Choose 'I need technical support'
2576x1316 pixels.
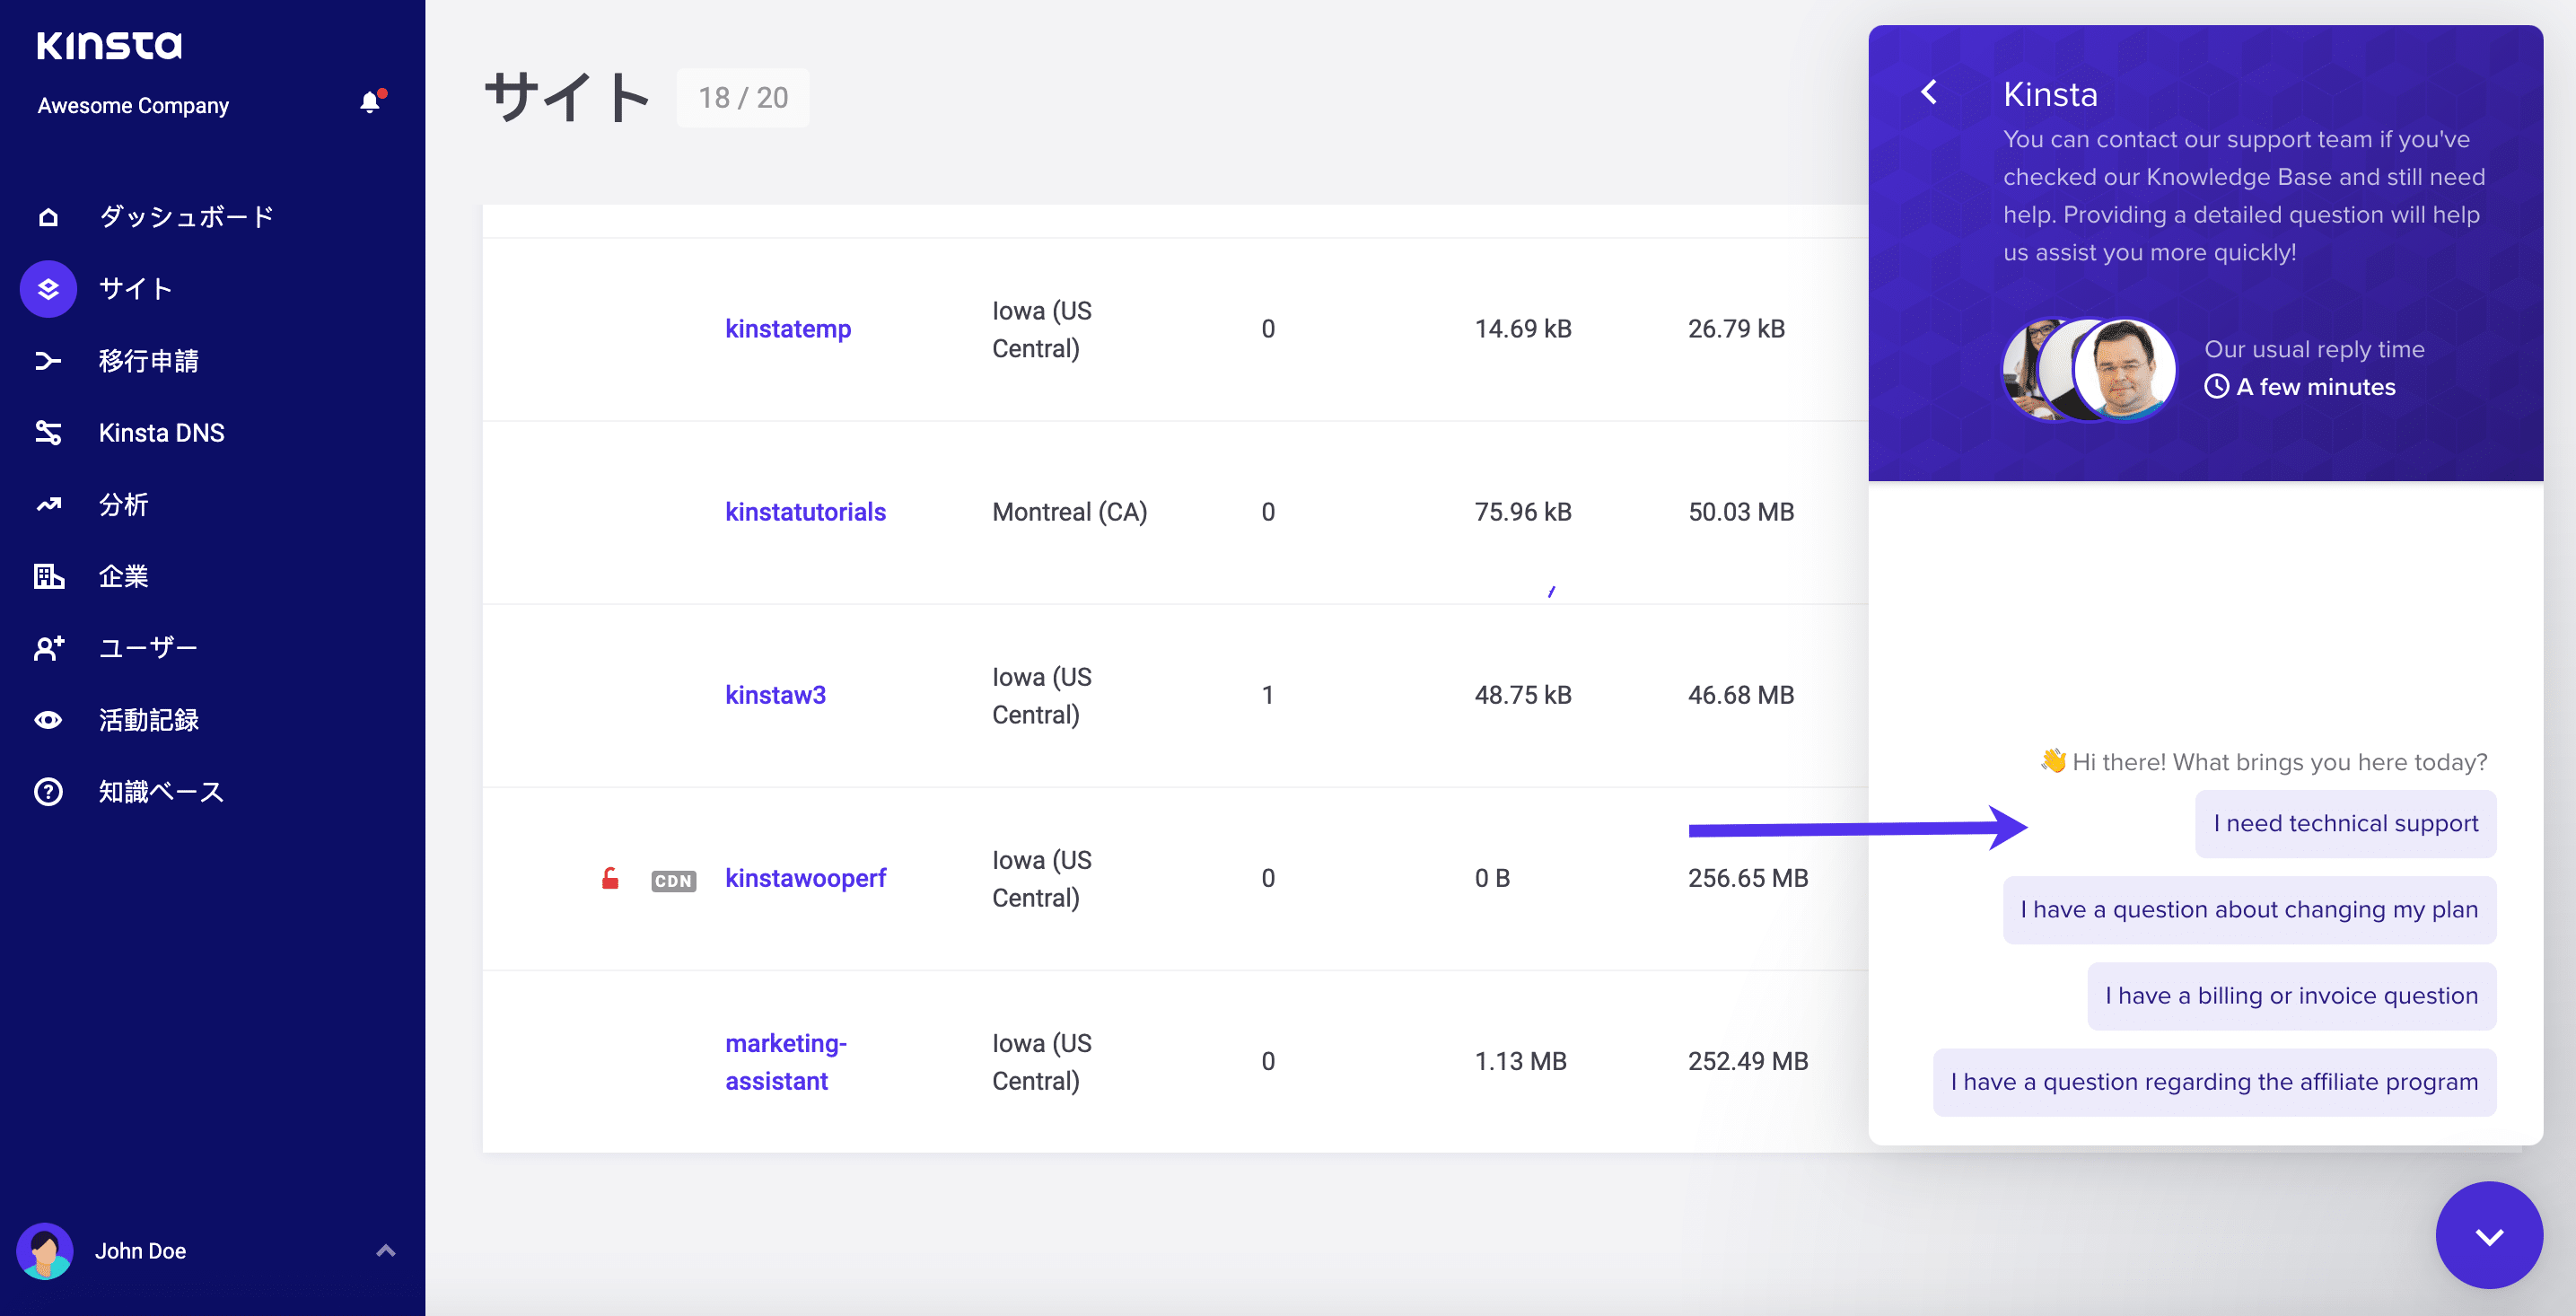[x=2345, y=824]
